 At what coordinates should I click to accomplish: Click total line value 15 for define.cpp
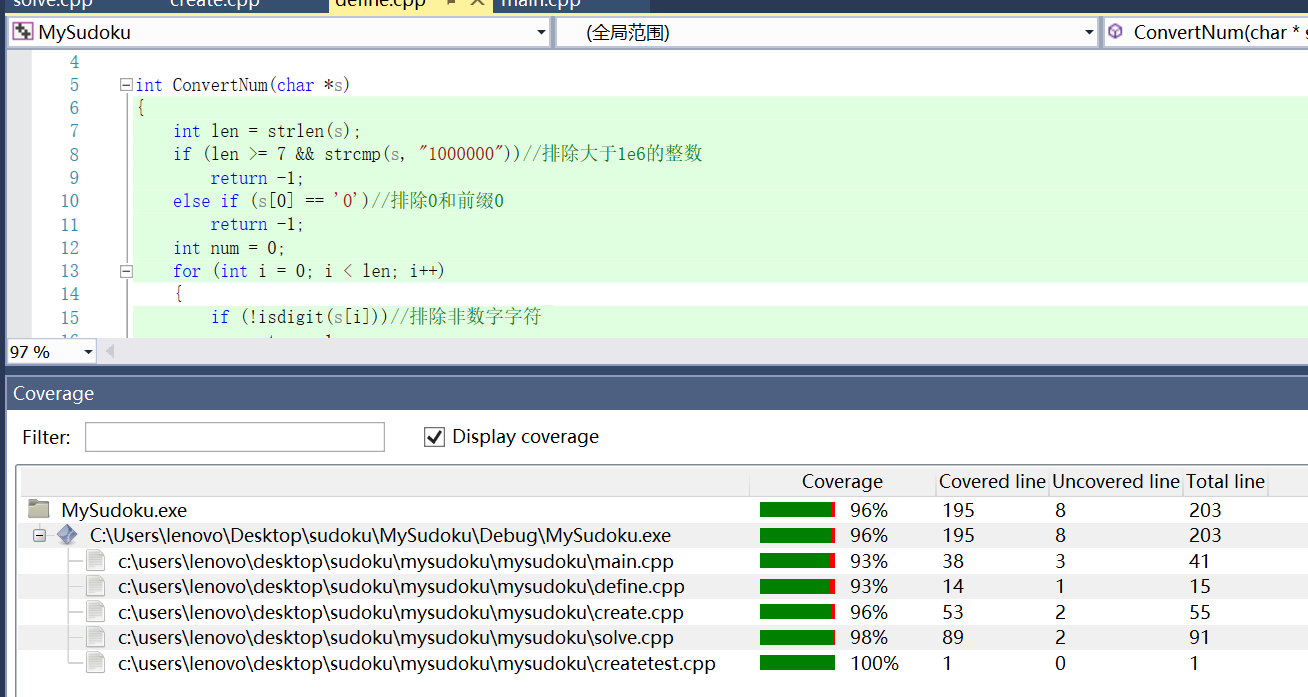(1199, 586)
